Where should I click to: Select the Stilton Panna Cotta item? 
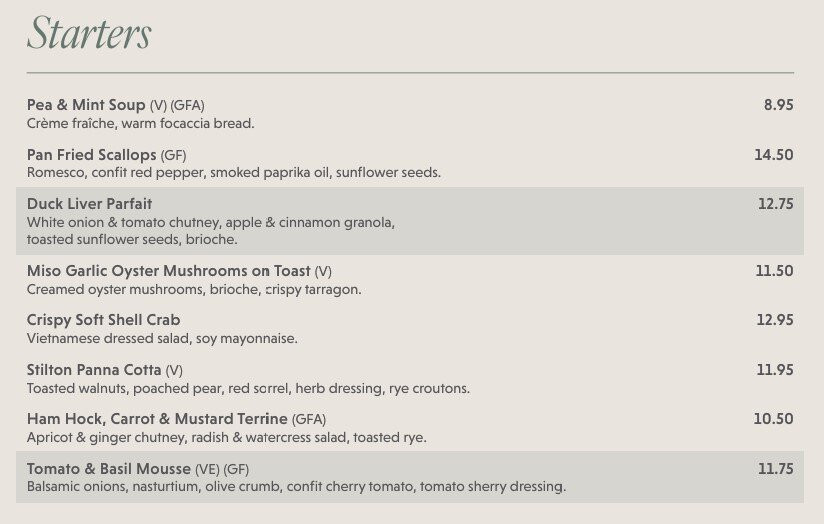(x=94, y=369)
